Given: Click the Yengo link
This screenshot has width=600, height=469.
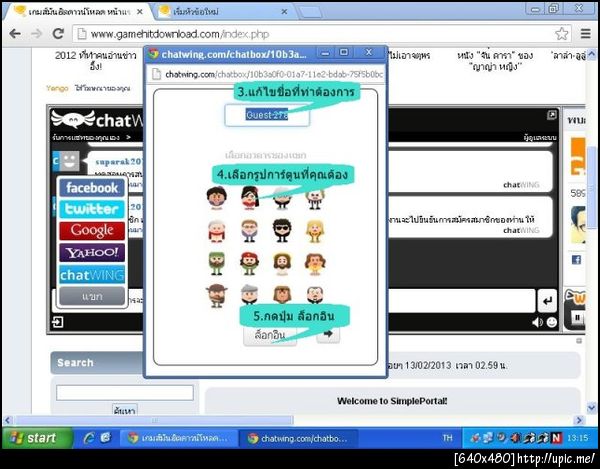Looking at the screenshot, I should pos(57,88).
